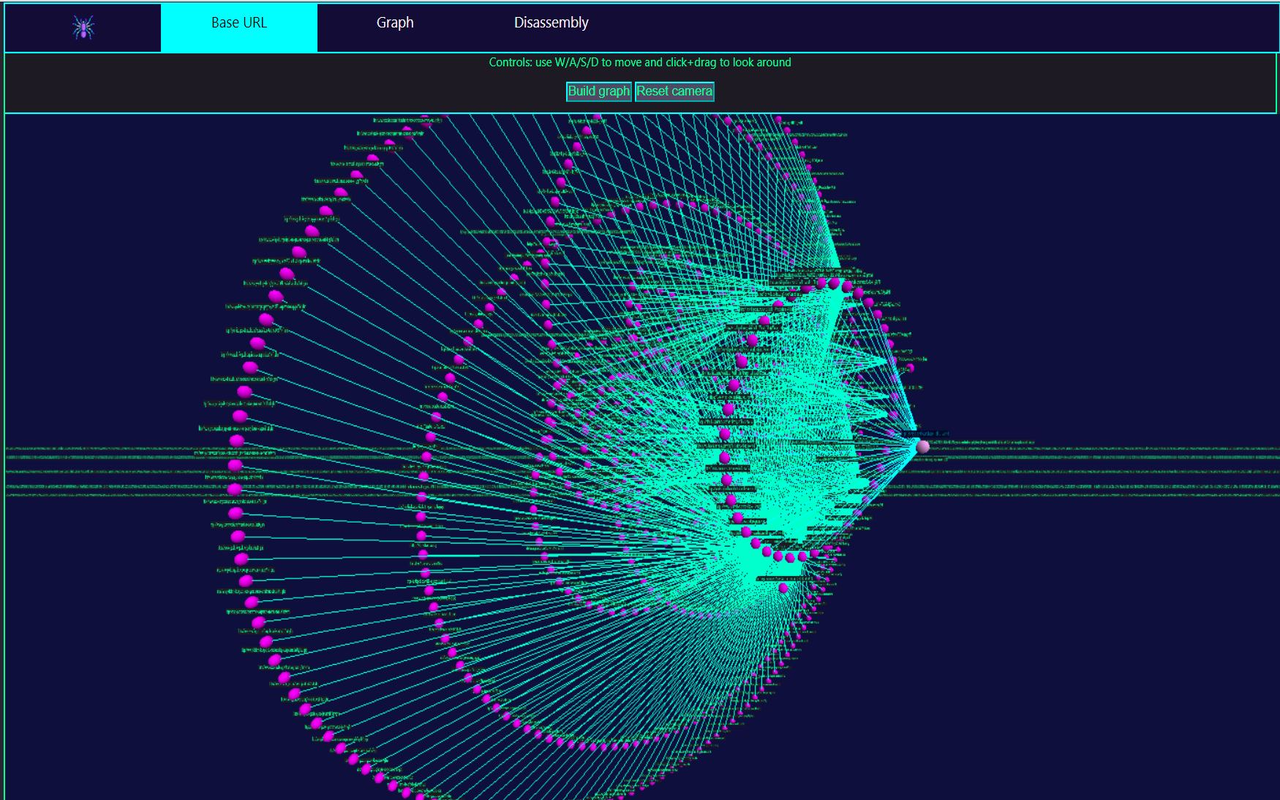Screen dimensions: 1280x800
Task: Pick the isolated magenta node above the pink hub
Action: click(910, 368)
